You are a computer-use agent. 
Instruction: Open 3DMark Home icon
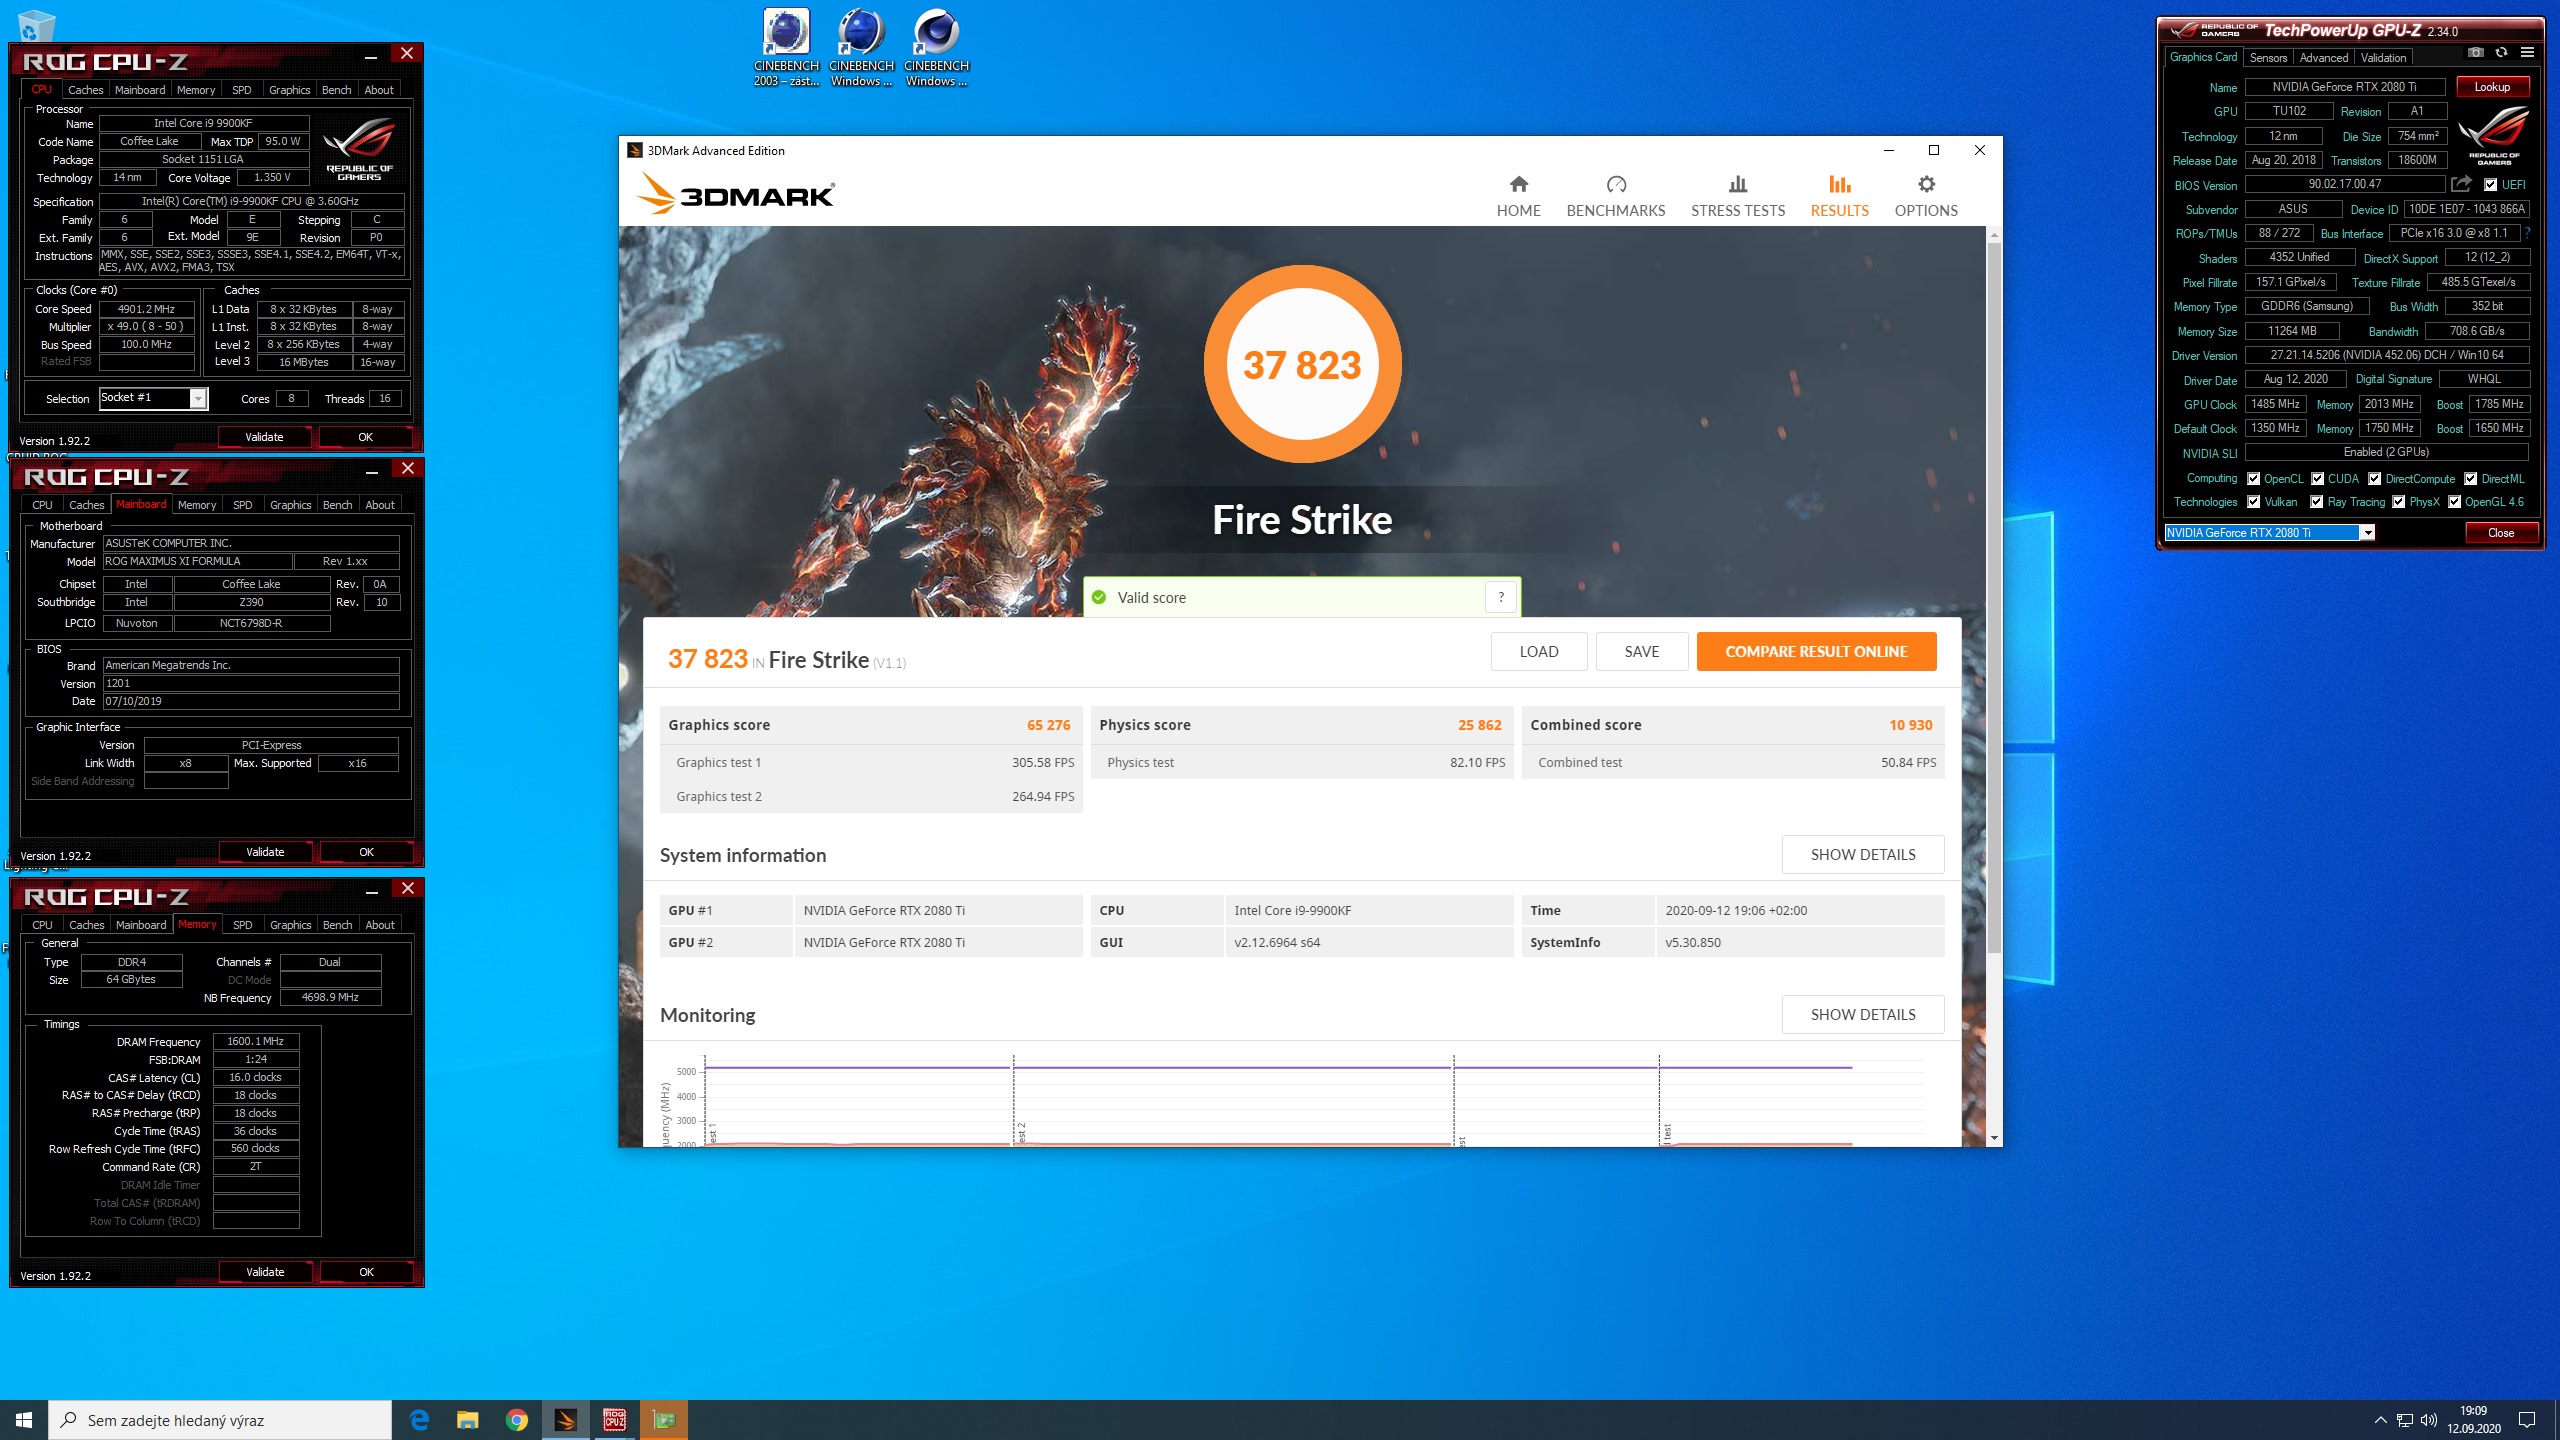(1518, 184)
